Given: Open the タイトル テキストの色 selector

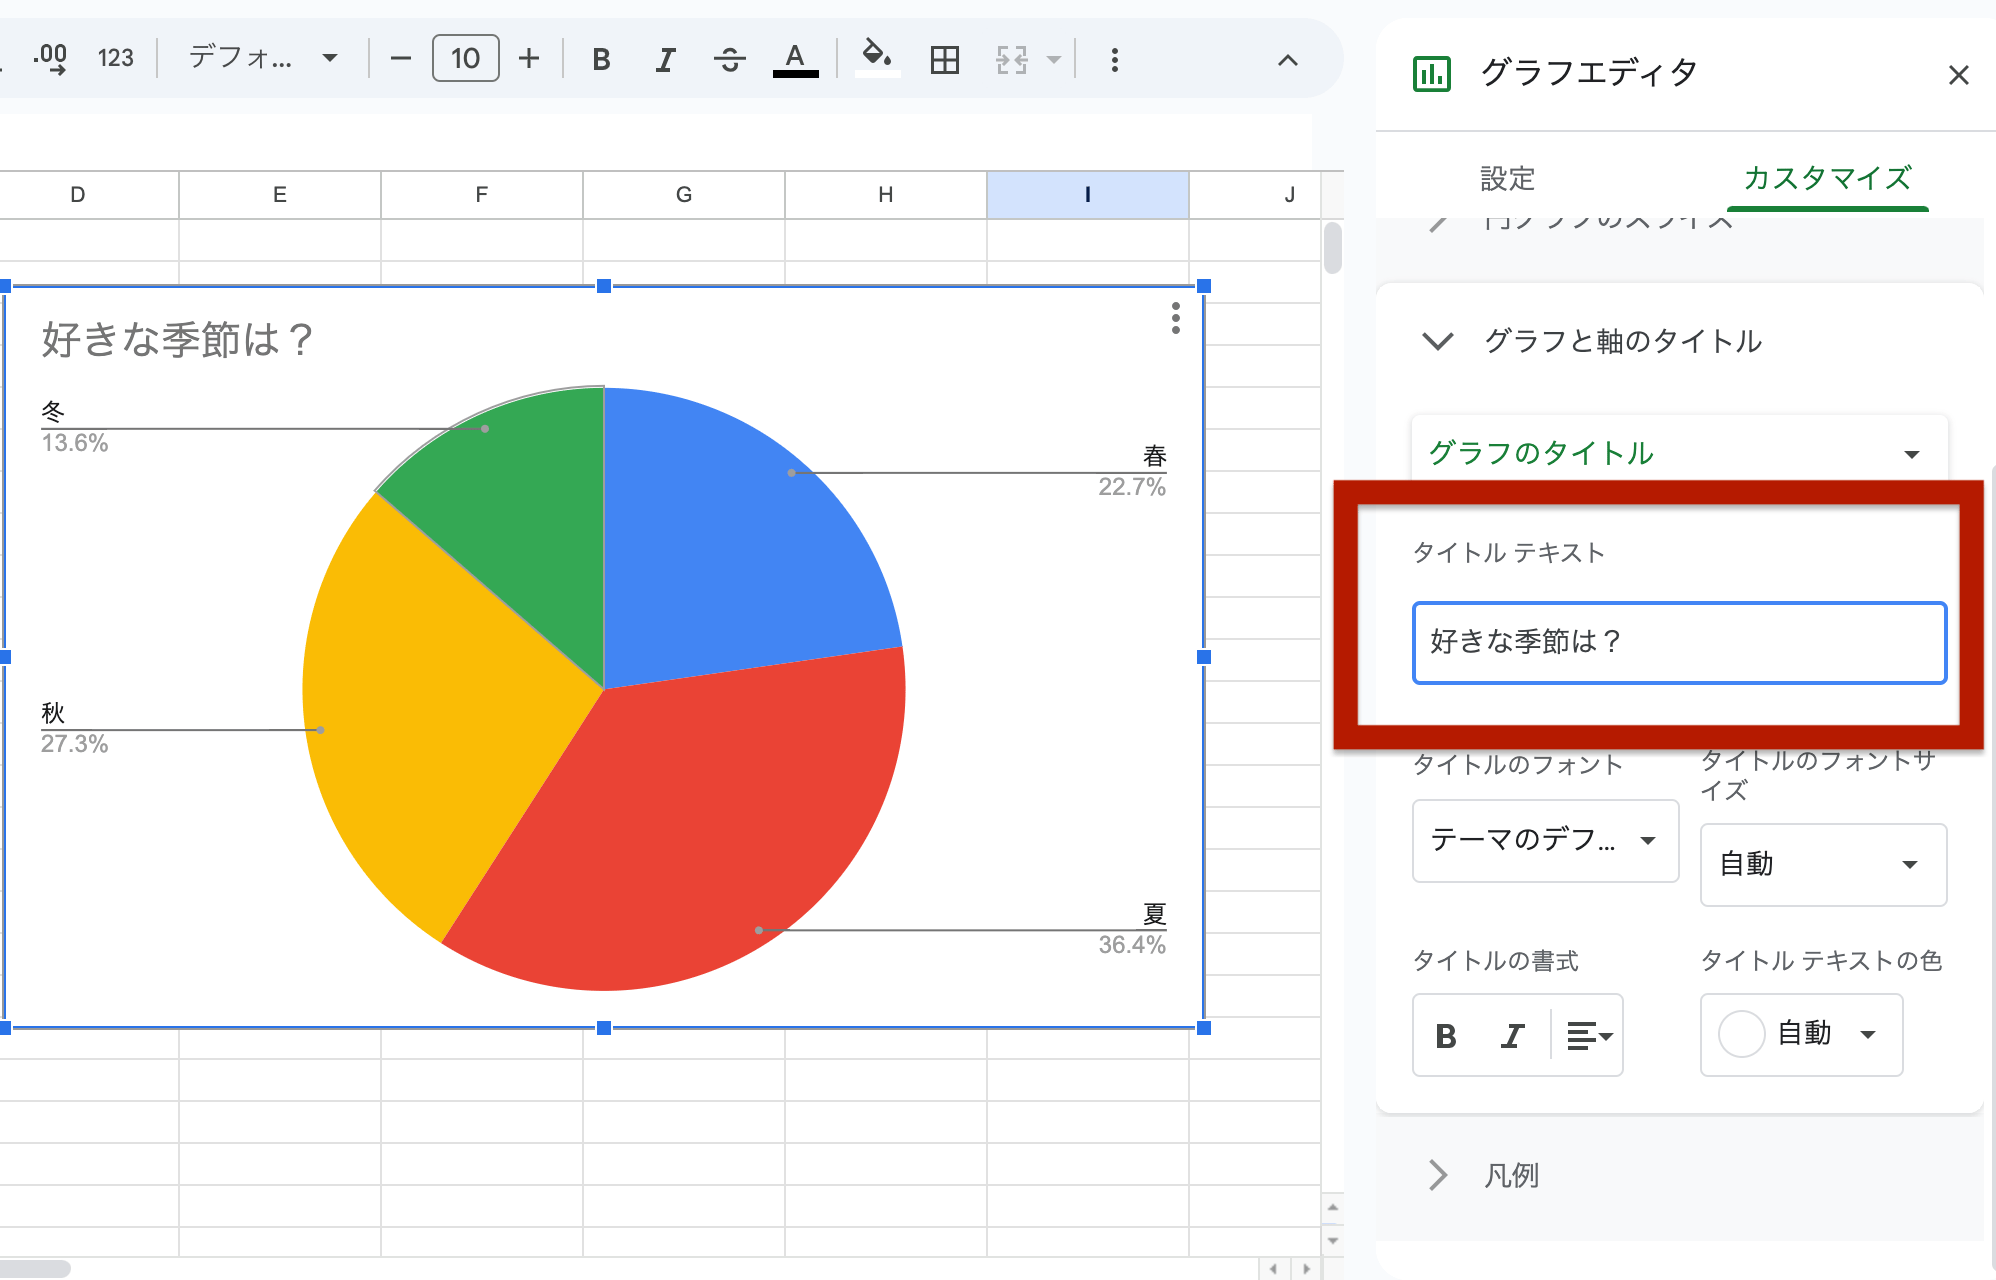Looking at the screenshot, I should tap(1800, 1035).
